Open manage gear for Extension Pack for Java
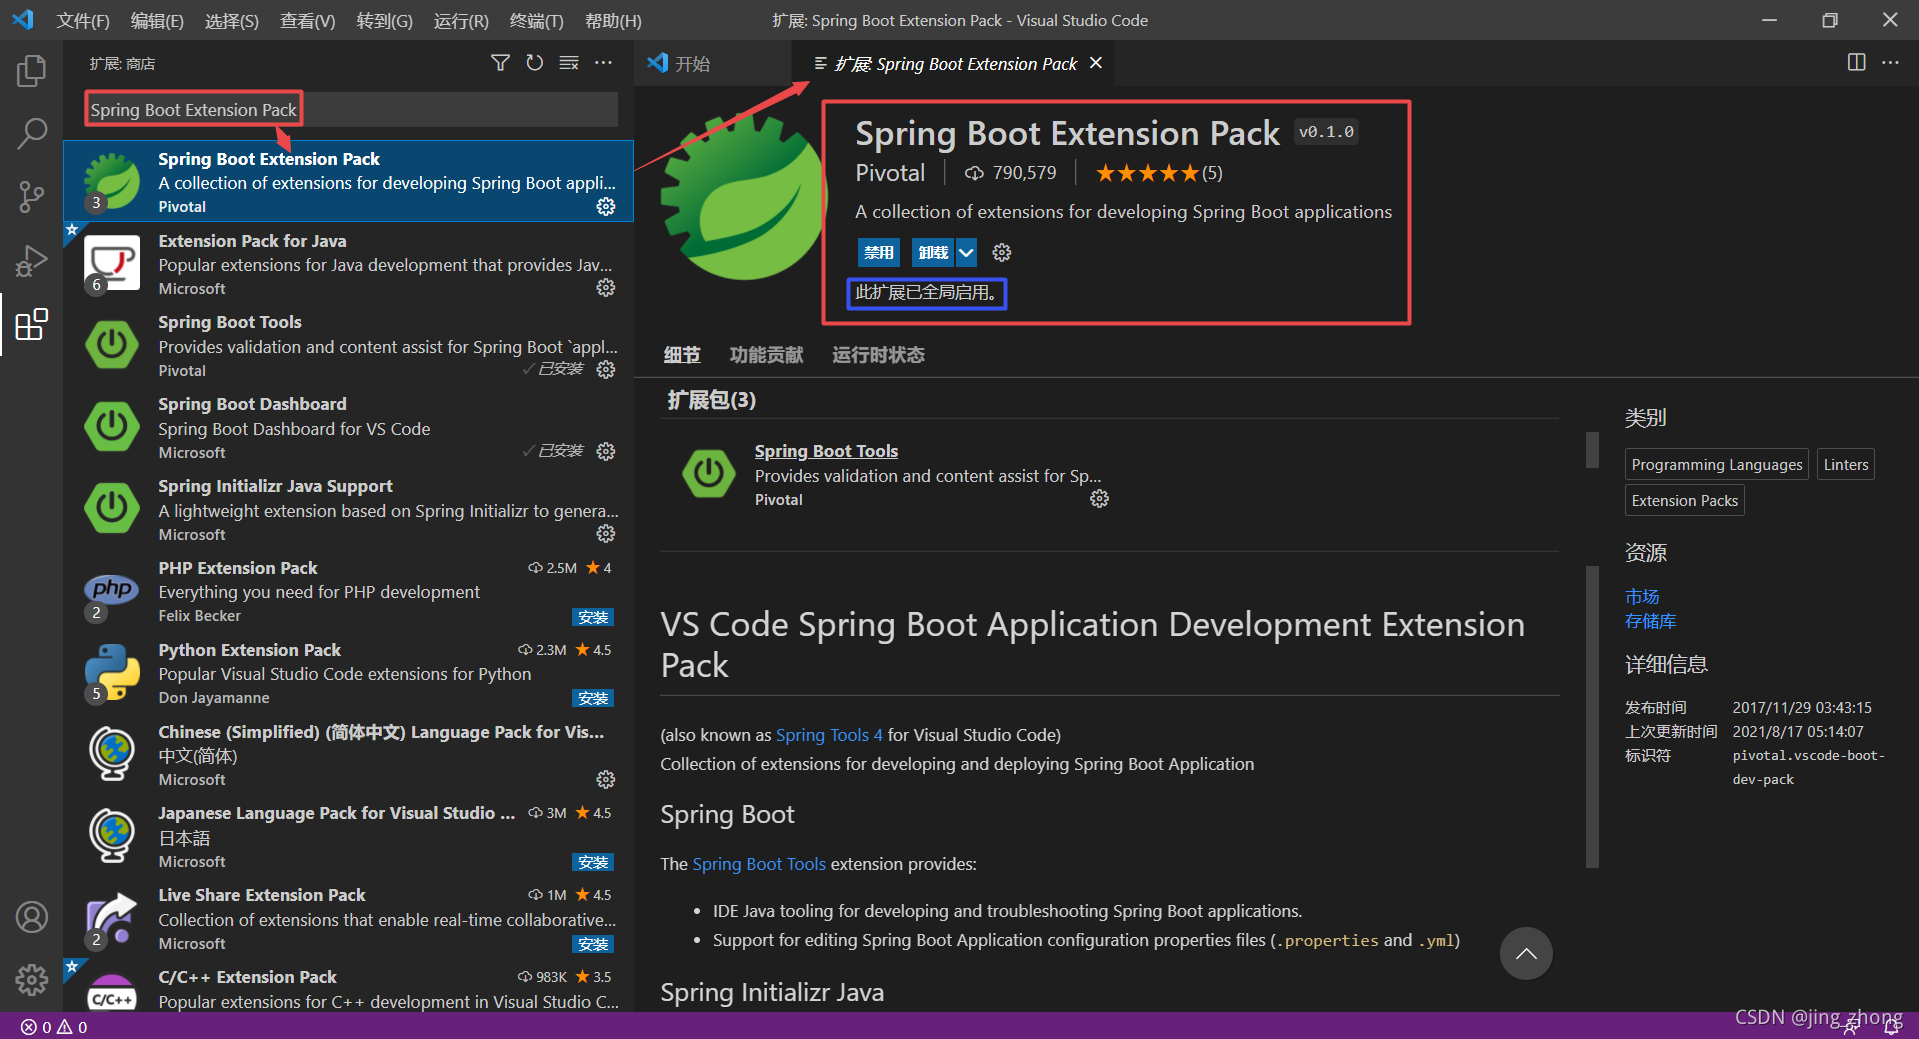 click(606, 288)
